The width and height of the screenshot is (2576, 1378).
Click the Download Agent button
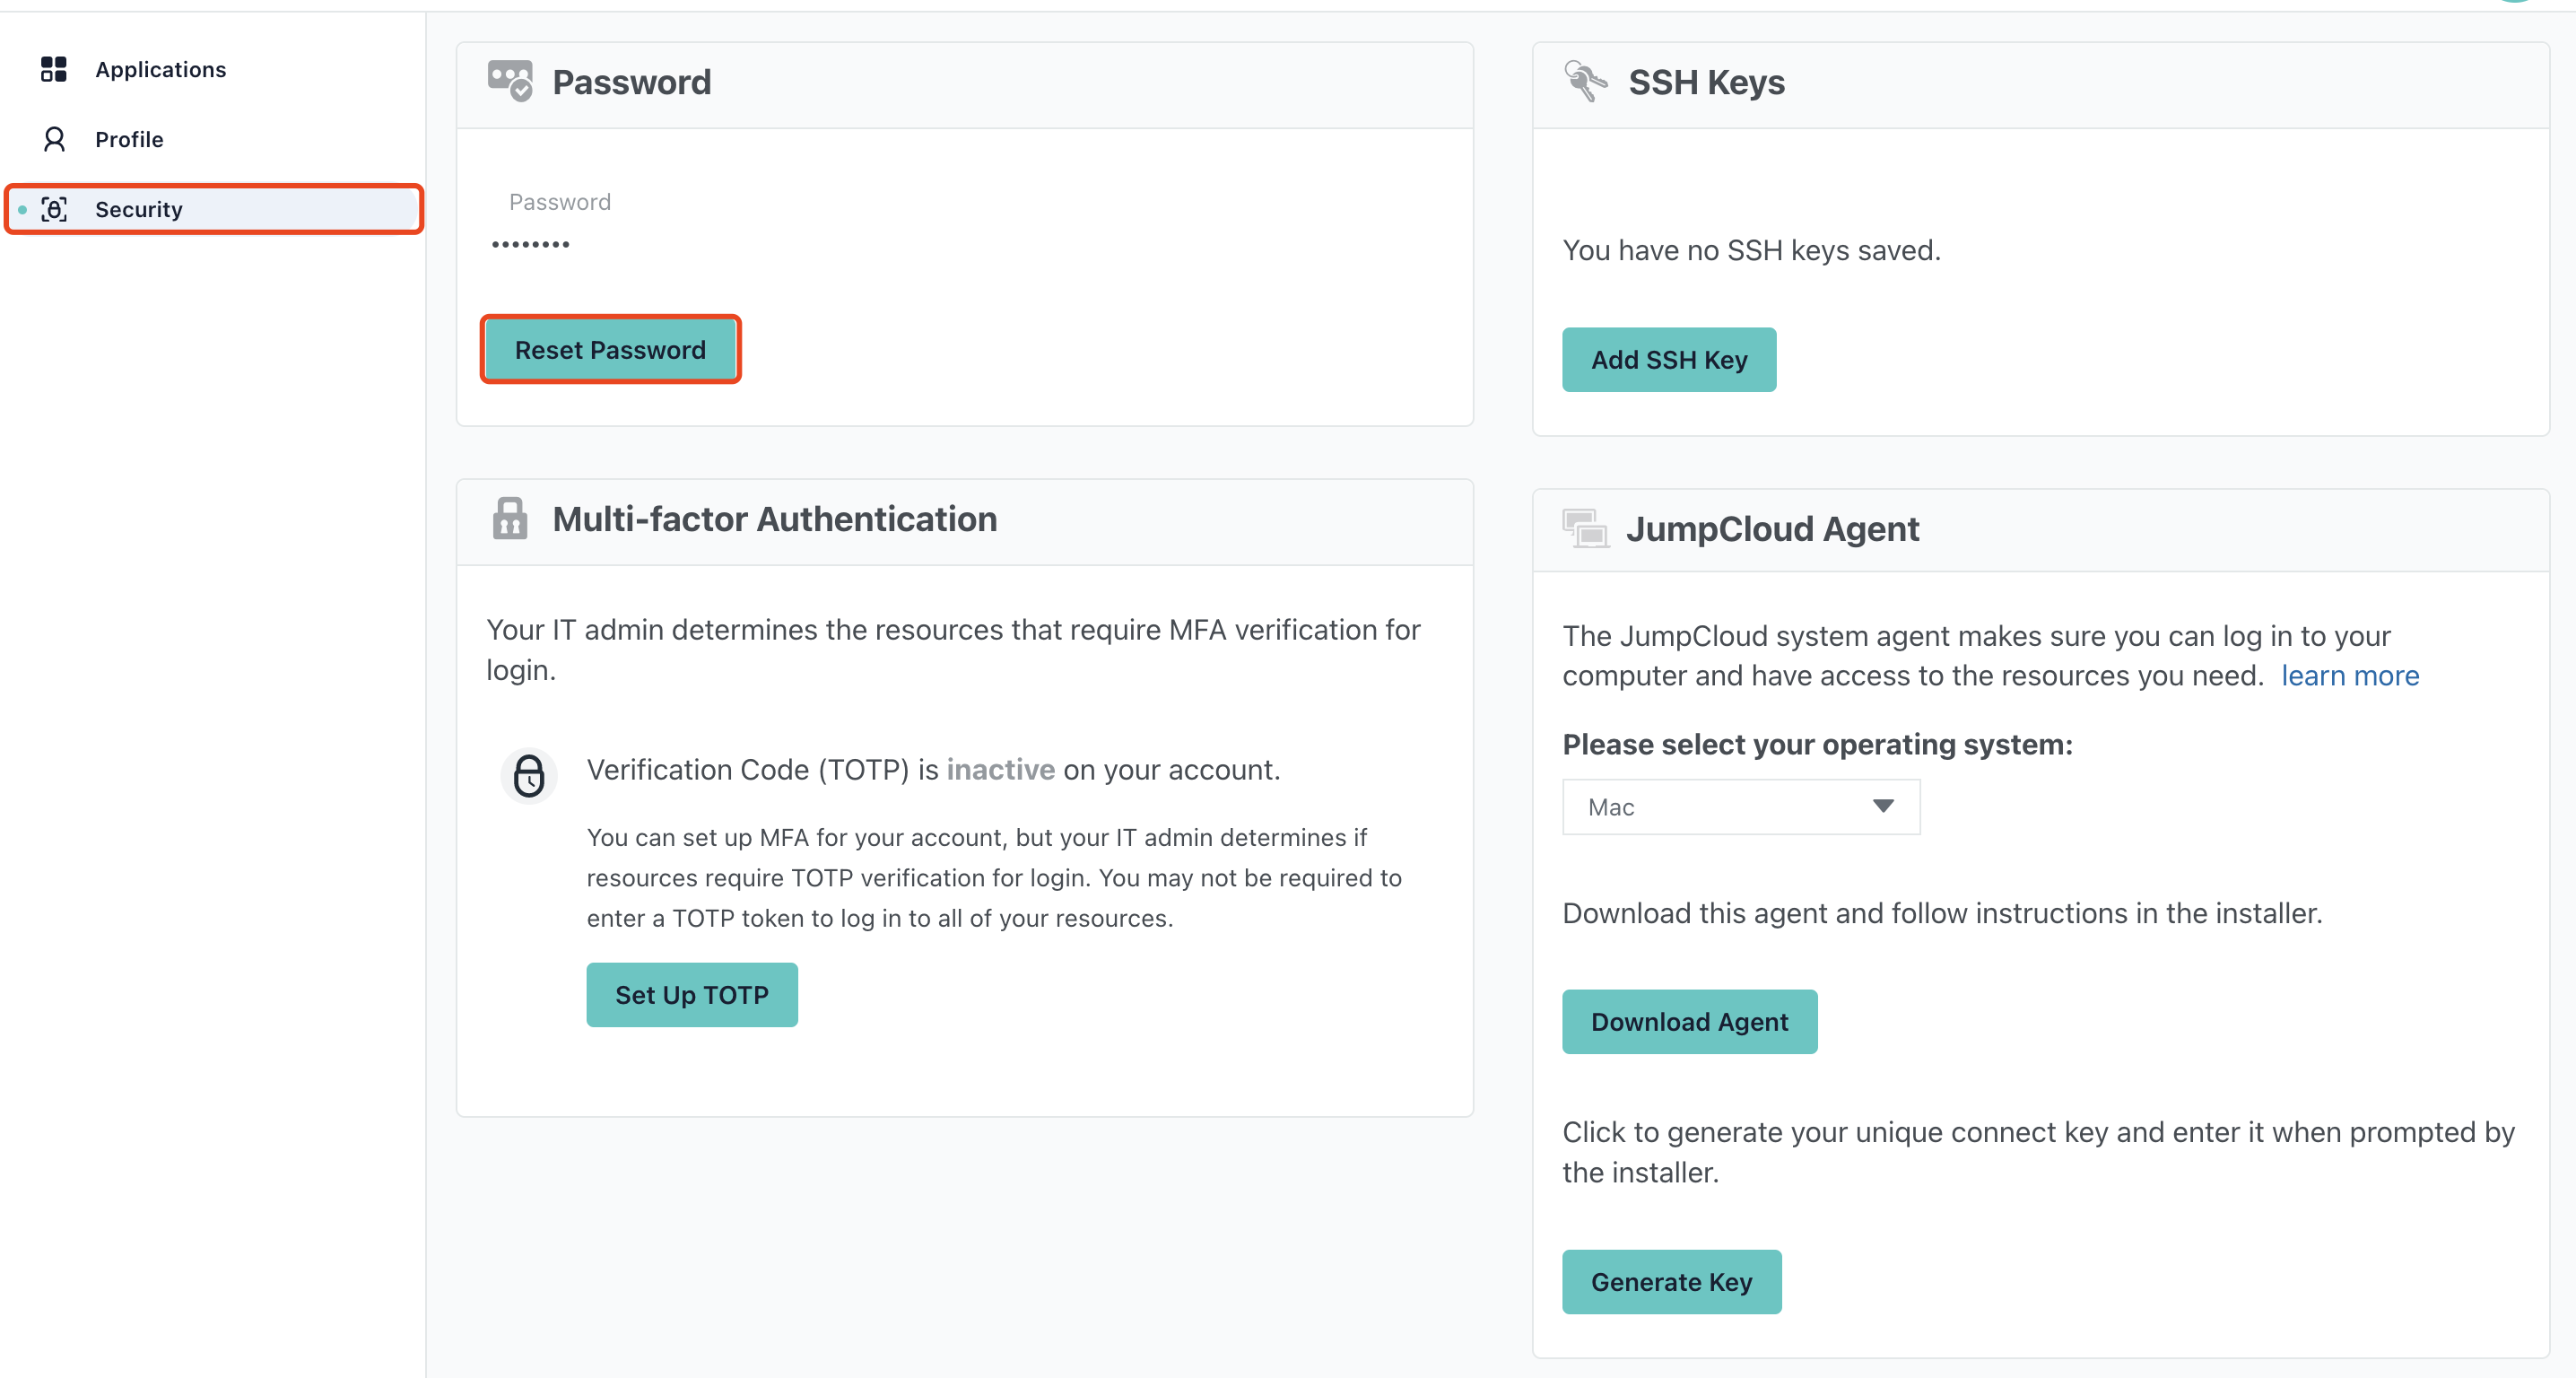pyautogui.click(x=1690, y=1021)
